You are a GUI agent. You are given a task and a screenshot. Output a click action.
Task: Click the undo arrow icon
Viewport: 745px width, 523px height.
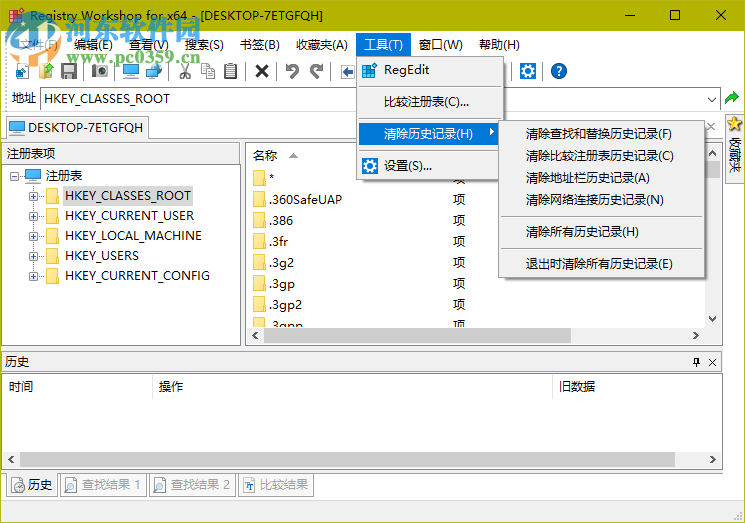tap(292, 71)
